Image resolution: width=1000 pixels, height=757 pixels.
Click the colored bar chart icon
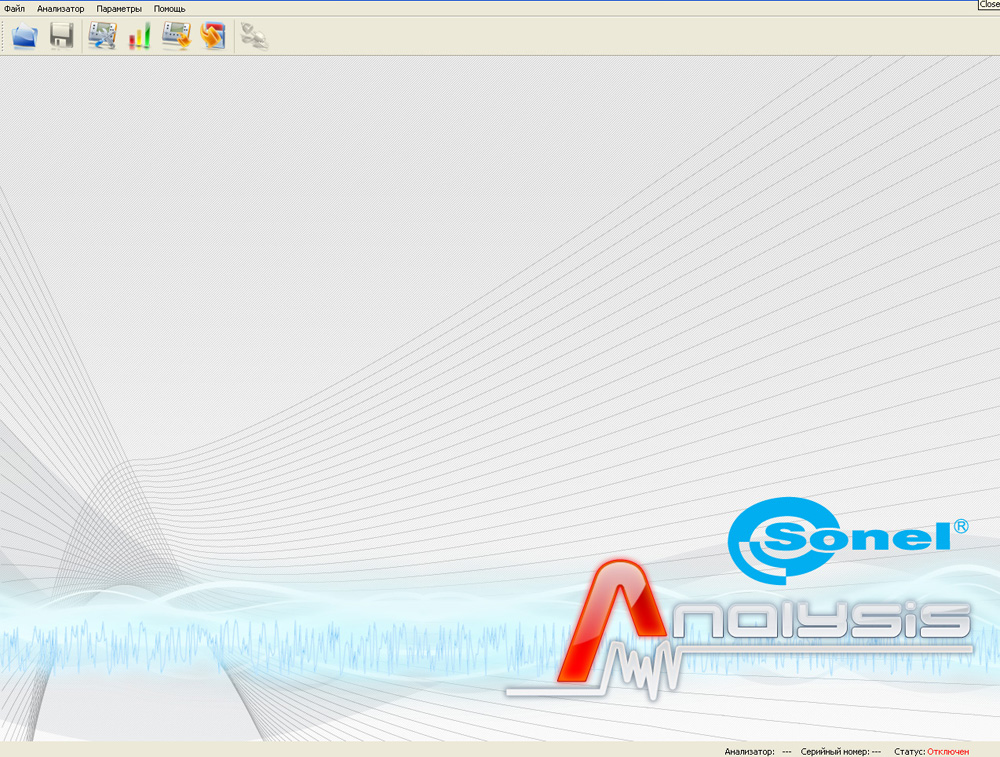(x=140, y=36)
